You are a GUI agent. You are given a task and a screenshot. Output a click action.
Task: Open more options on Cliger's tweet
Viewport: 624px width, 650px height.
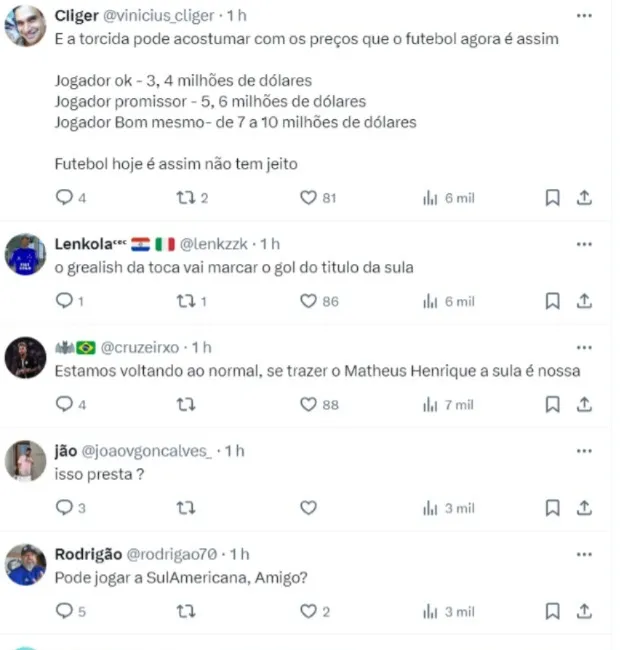(584, 16)
